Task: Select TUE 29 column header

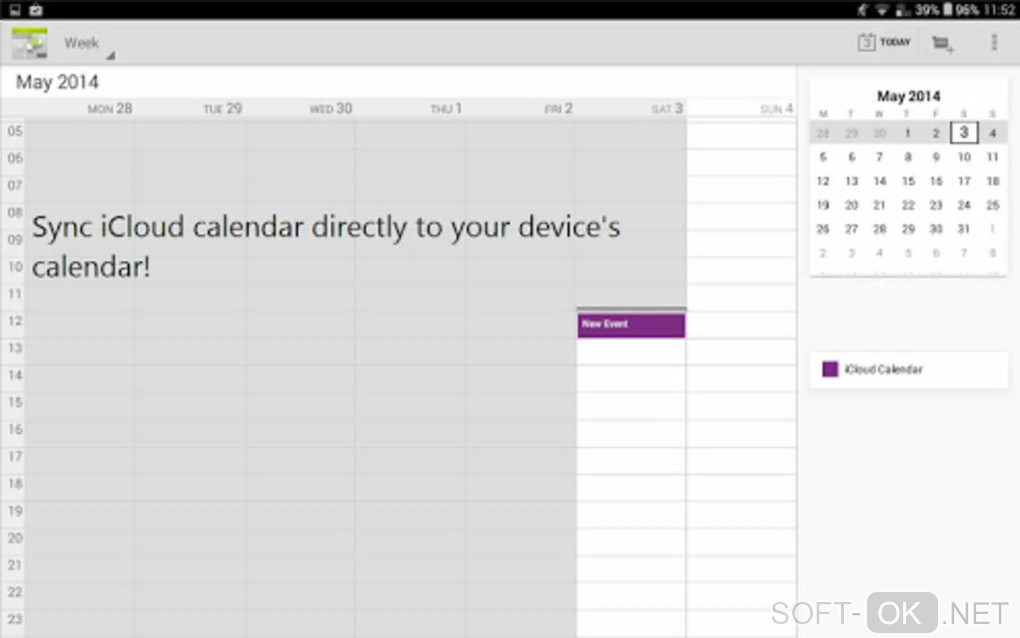Action: point(222,109)
